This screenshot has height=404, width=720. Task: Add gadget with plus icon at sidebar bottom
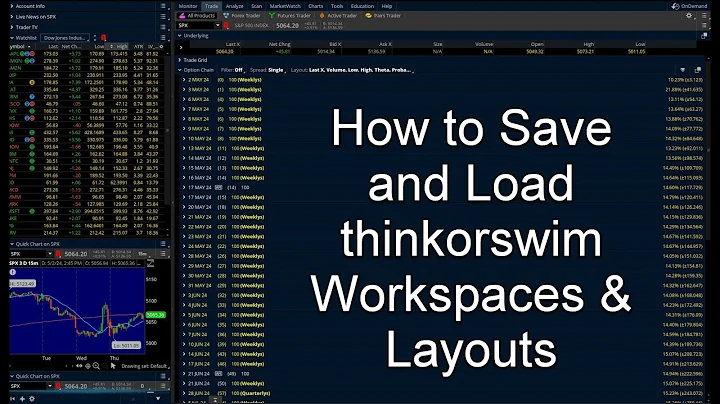[x=22, y=399]
